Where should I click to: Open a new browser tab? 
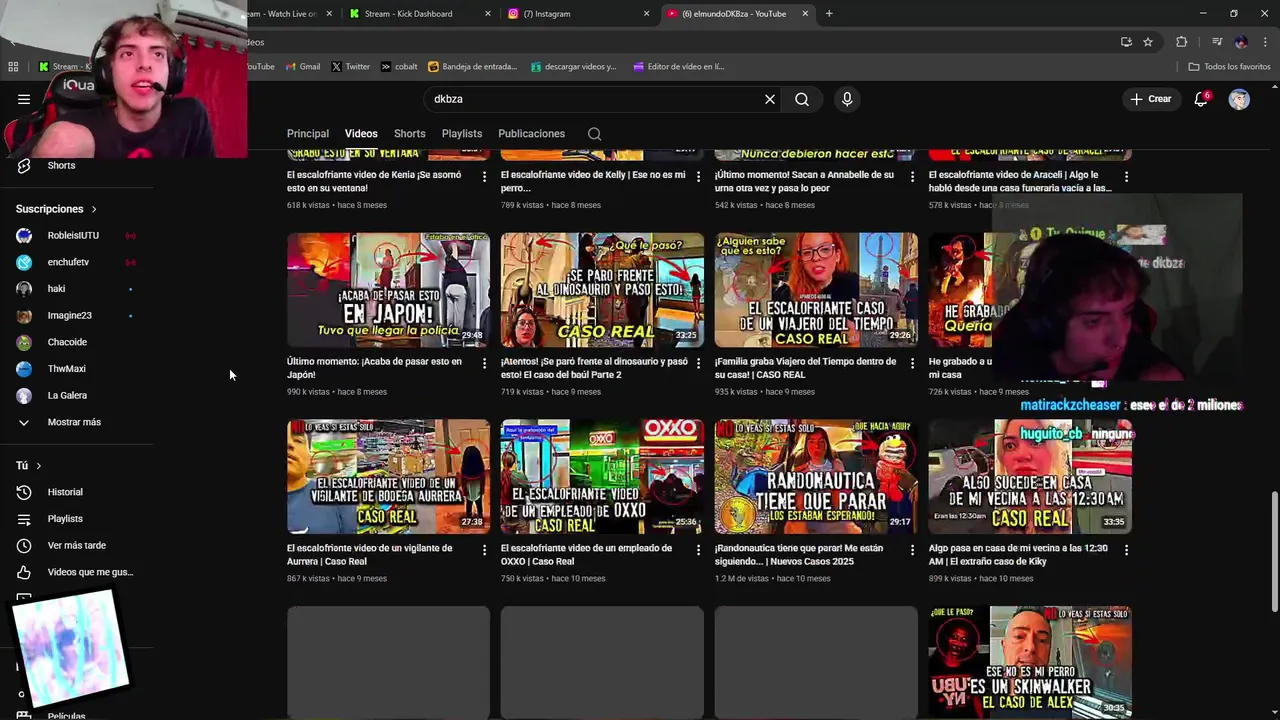pyautogui.click(x=829, y=14)
